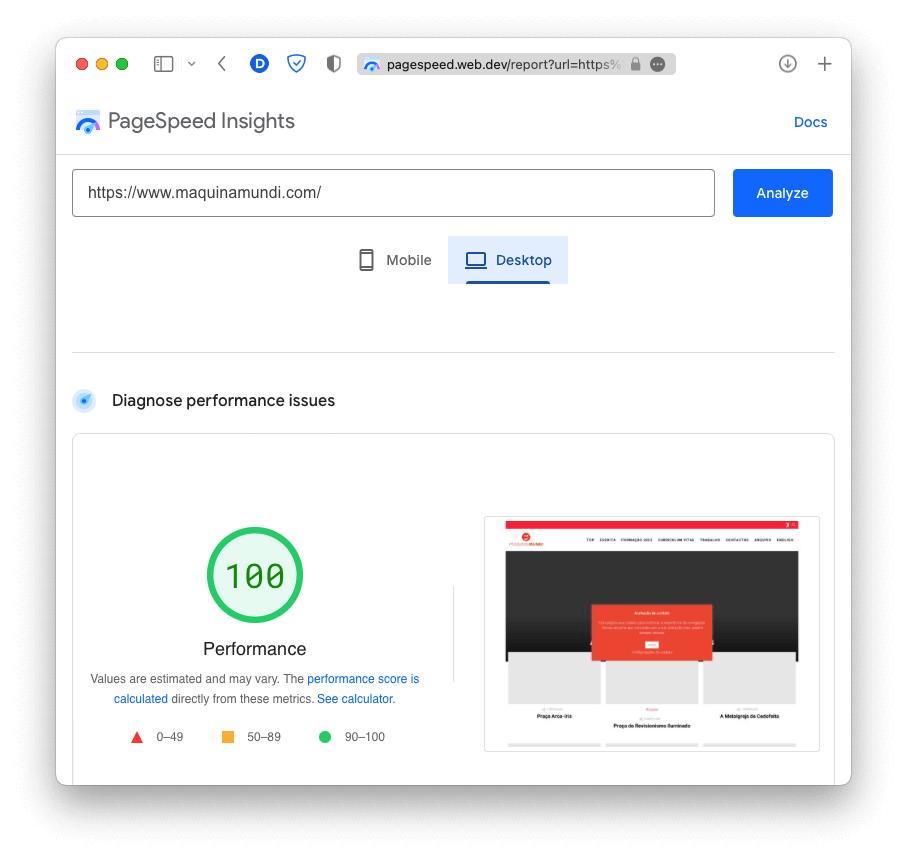Open a new tab with plus button
The height and width of the screenshot is (859, 907).
click(x=825, y=64)
